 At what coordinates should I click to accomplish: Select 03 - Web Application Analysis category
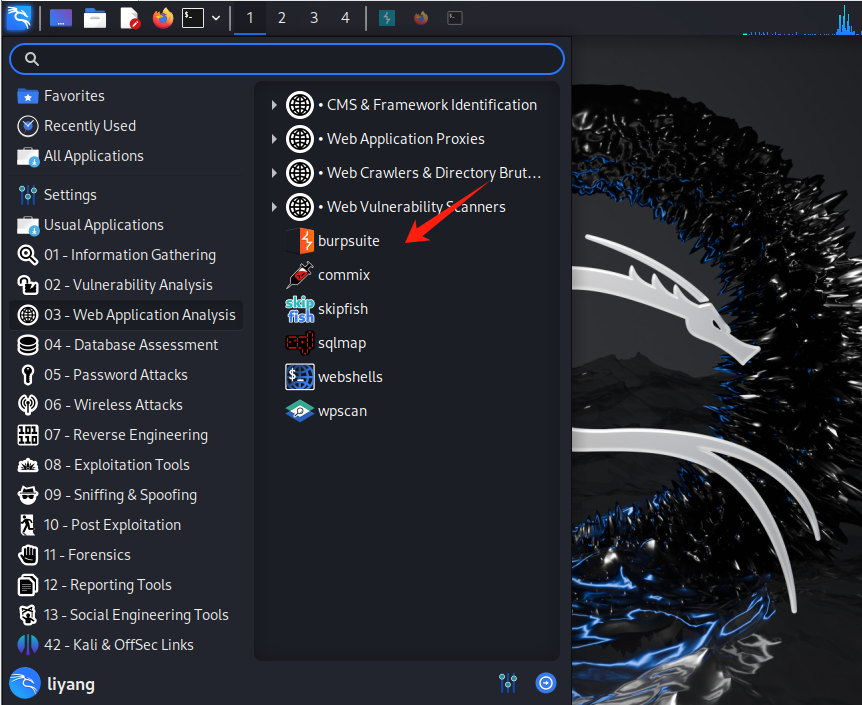coord(126,315)
